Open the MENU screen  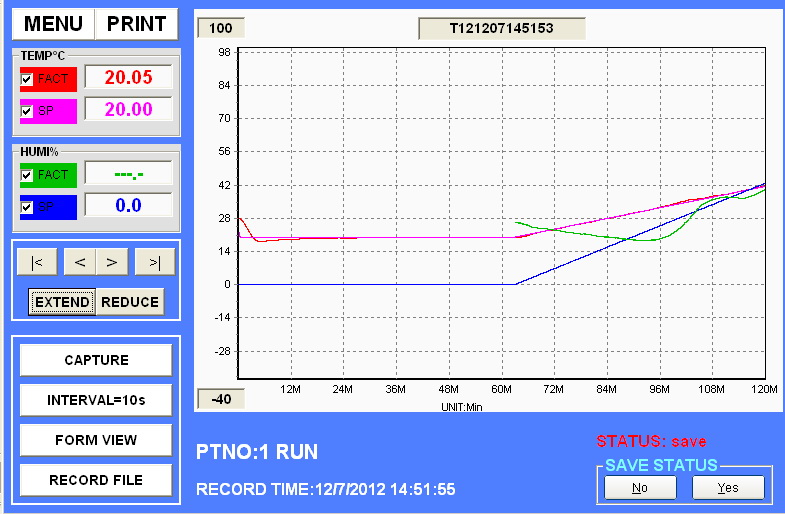coord(54,24)
